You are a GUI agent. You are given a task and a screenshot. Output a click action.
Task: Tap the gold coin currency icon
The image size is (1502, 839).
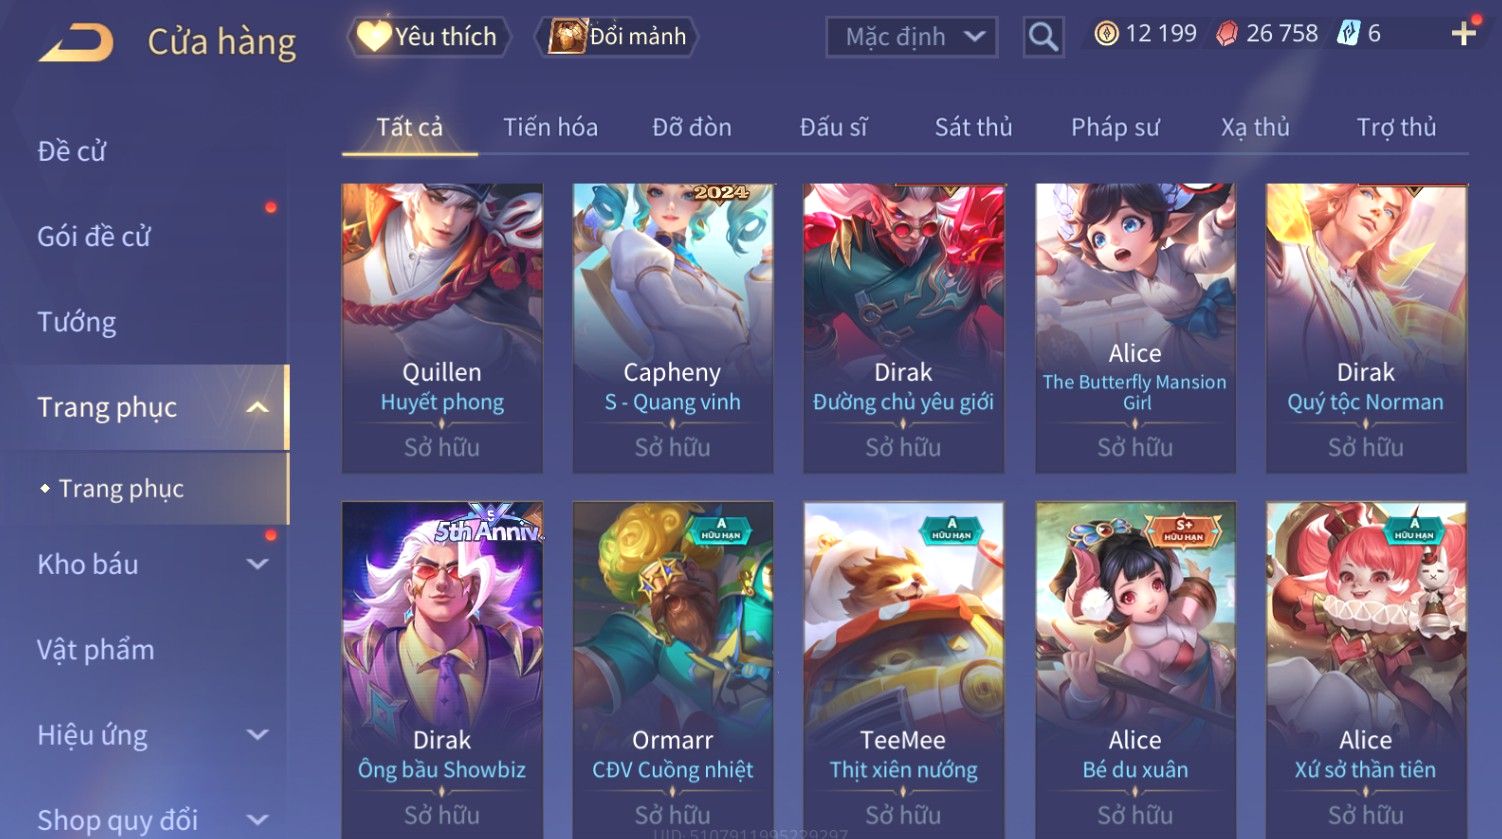click(x=1106, y=34)
